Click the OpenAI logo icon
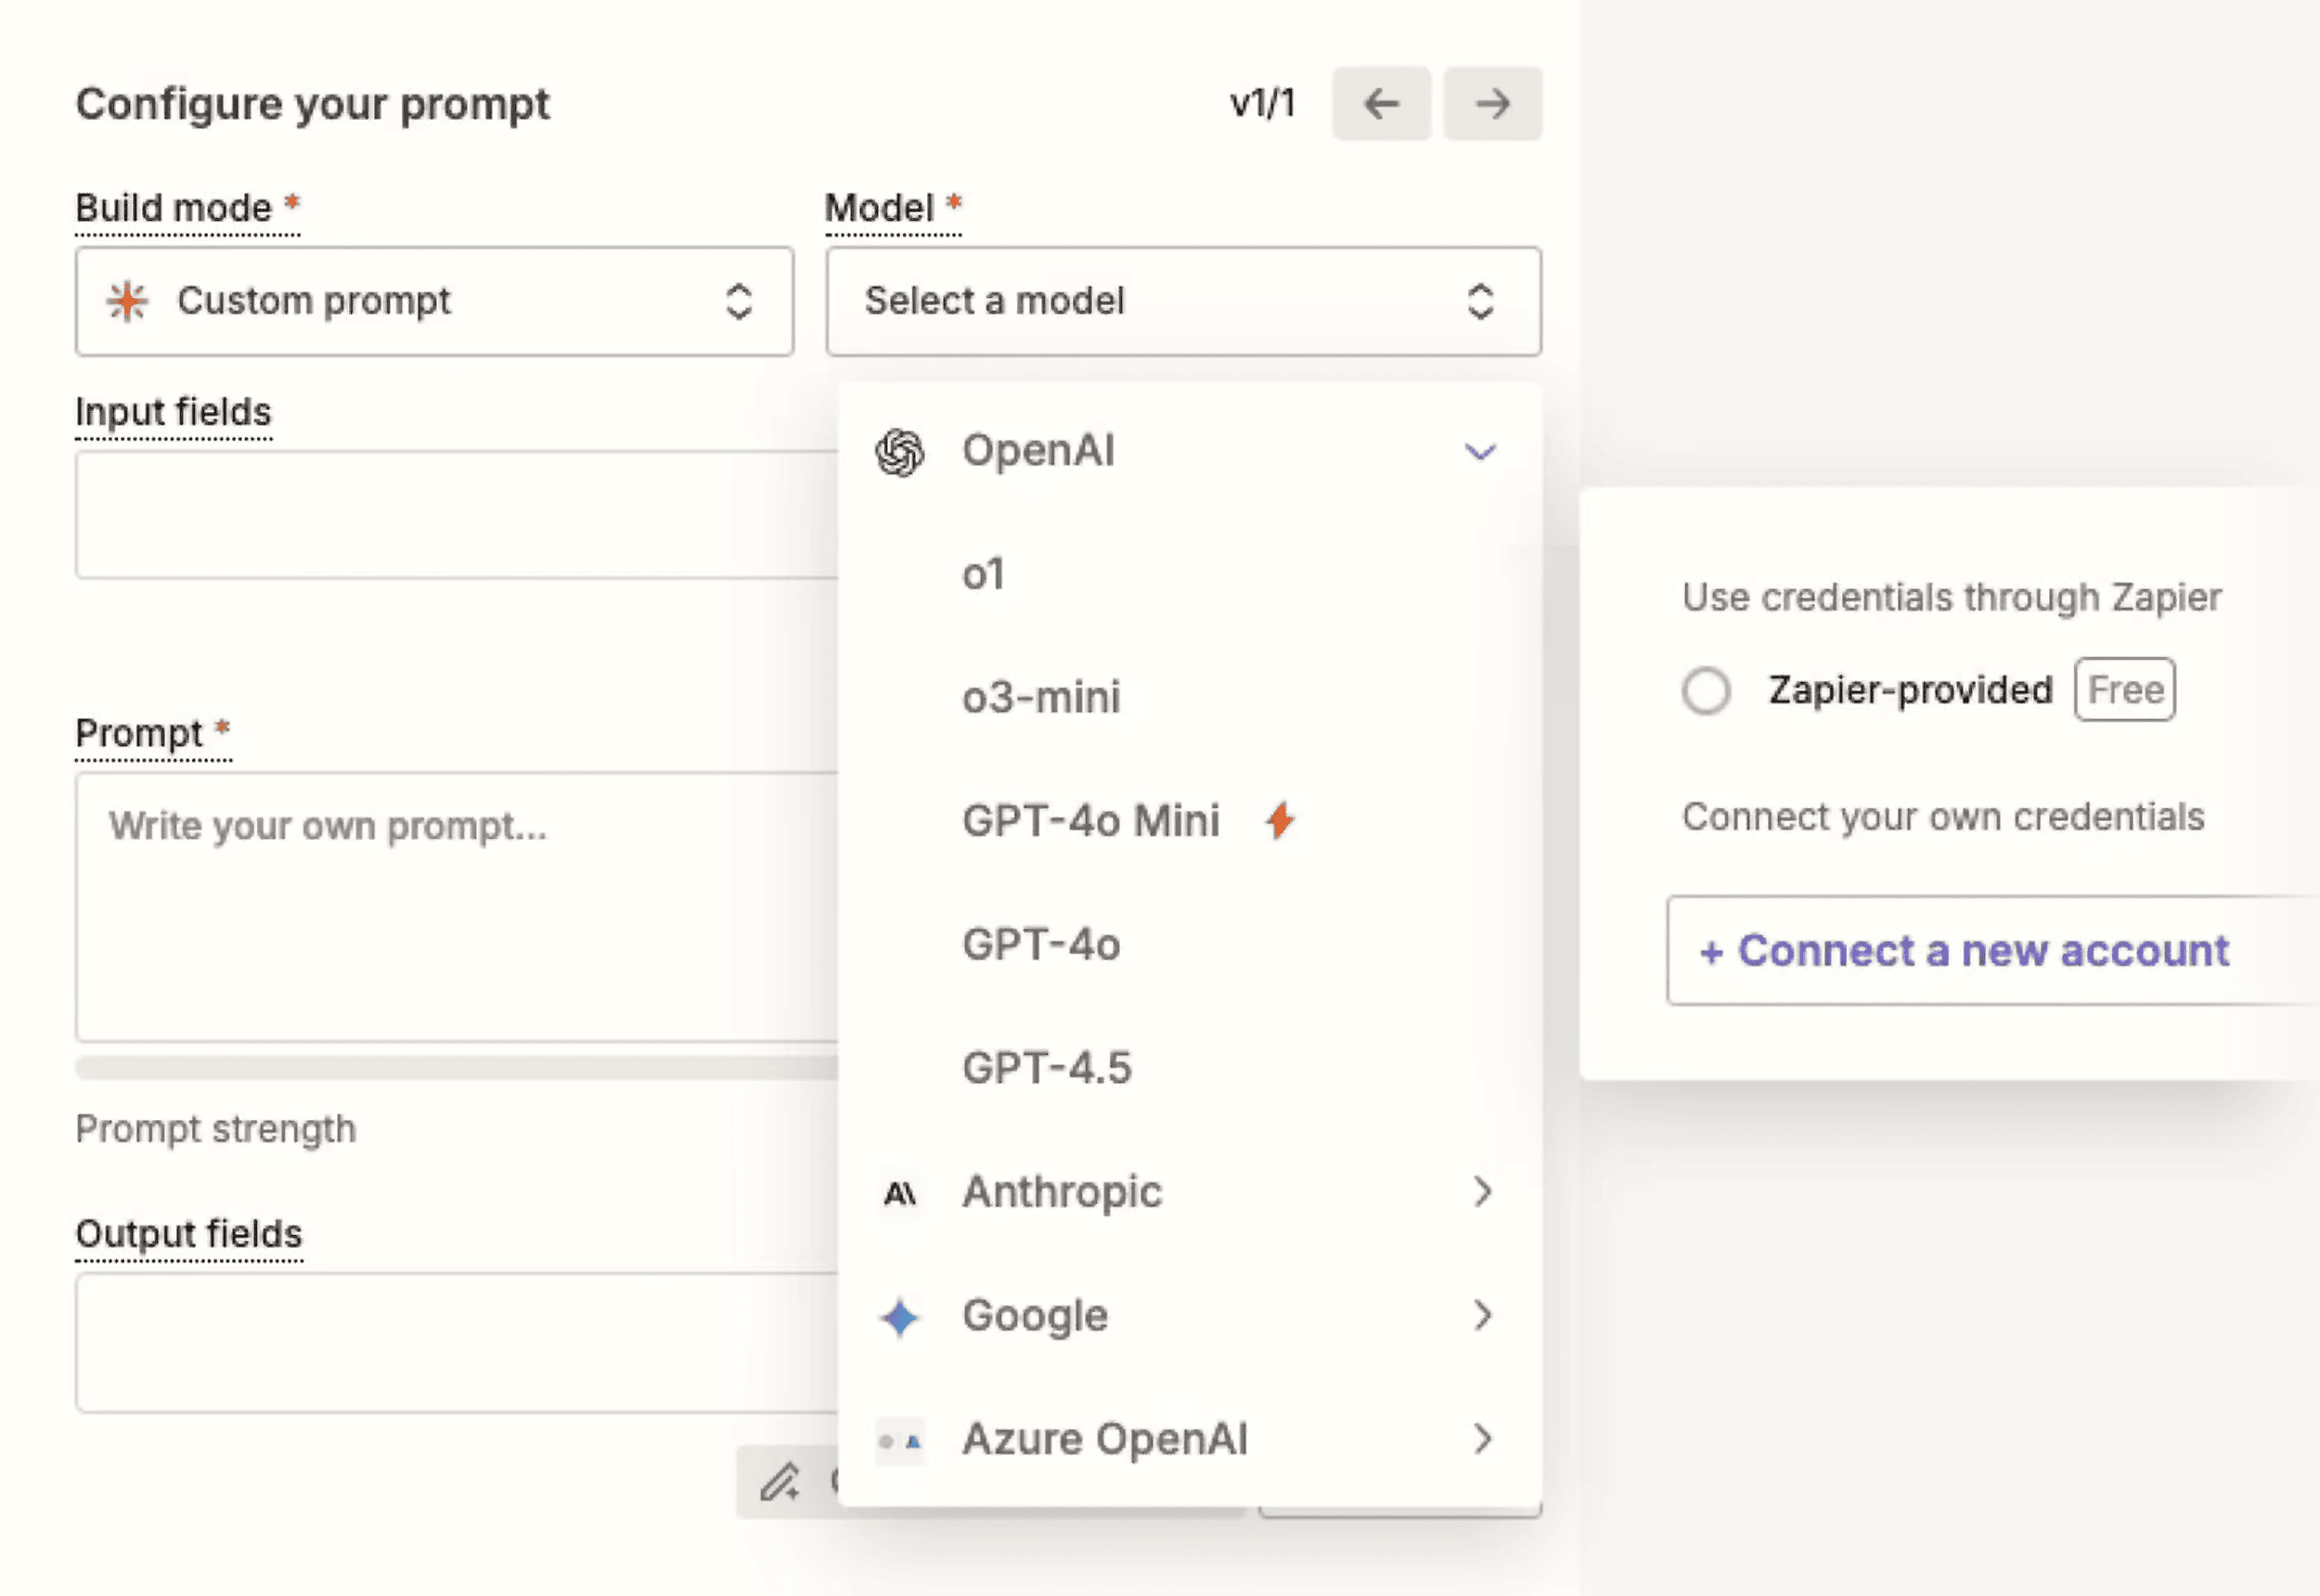 coord(900,452)
